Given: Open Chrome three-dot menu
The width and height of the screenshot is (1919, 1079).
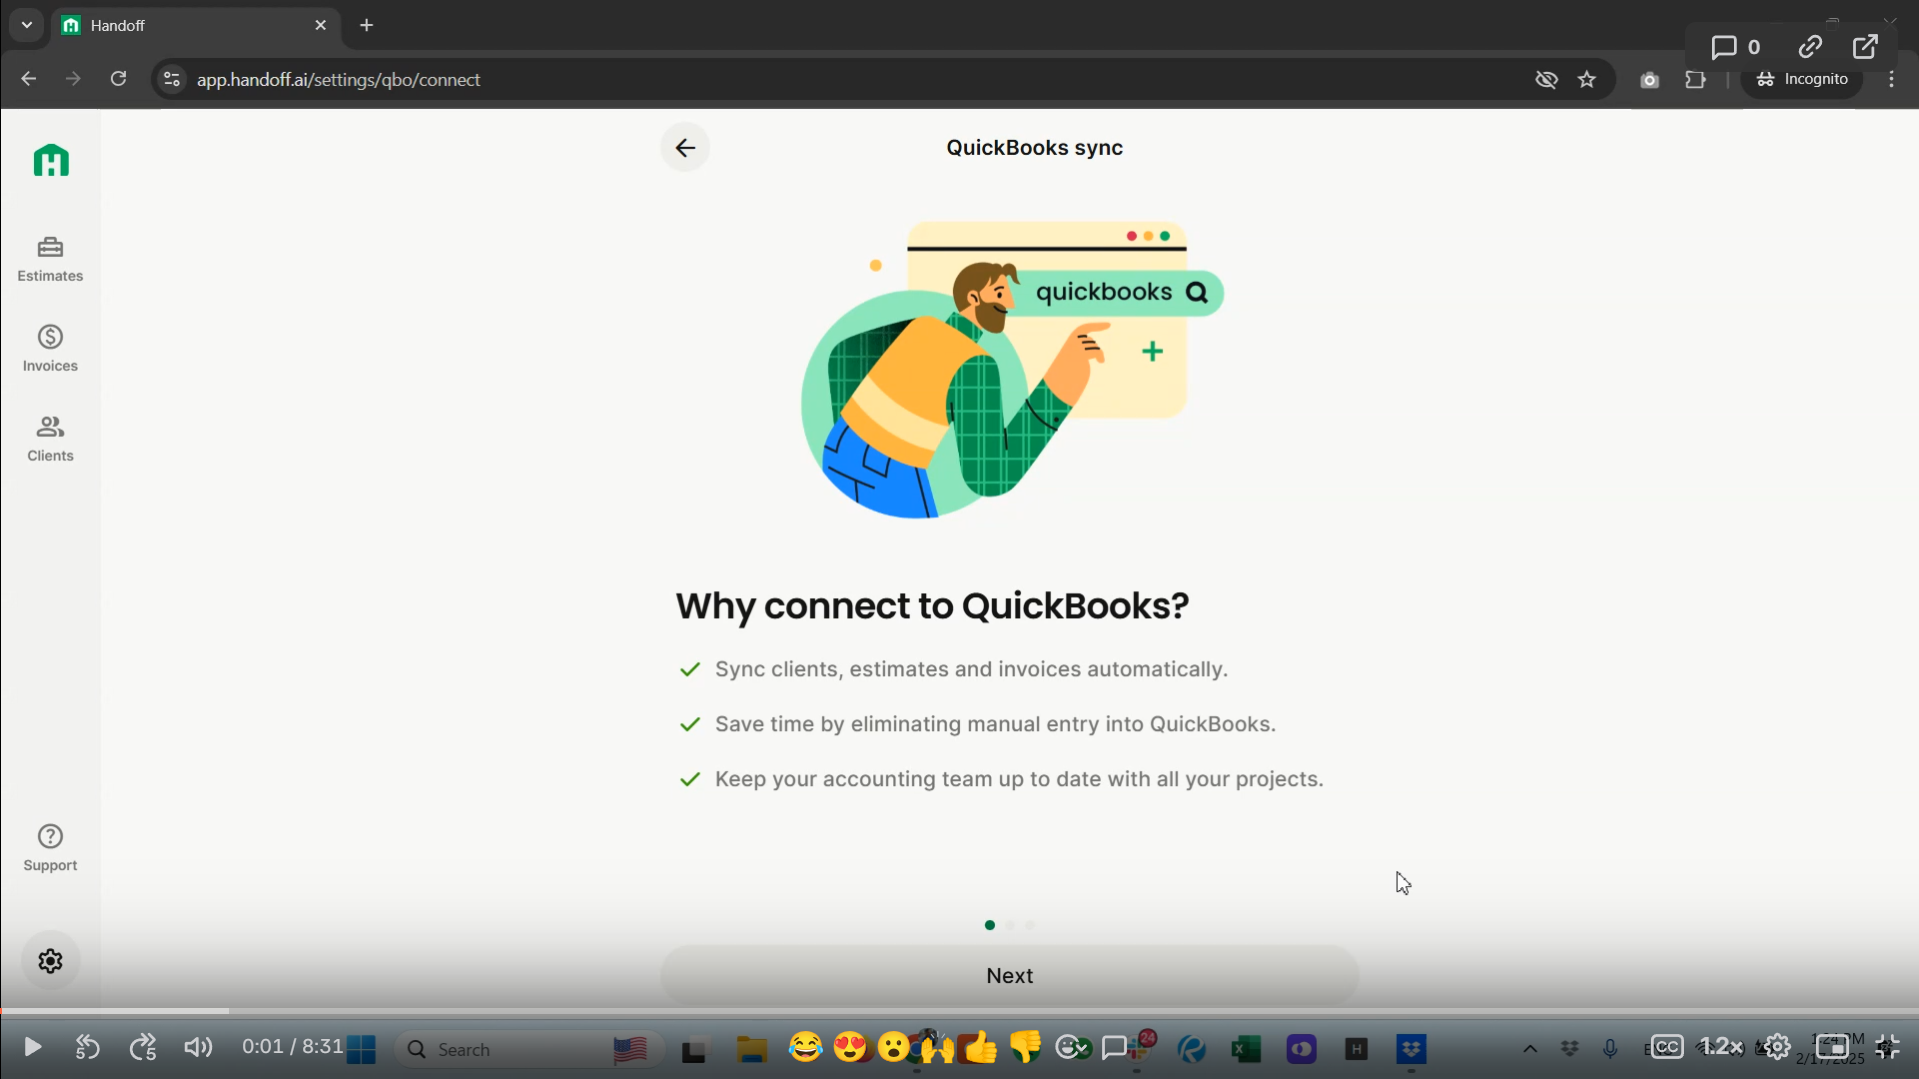Looking at the screenshot, I should tap(1891, 79).
